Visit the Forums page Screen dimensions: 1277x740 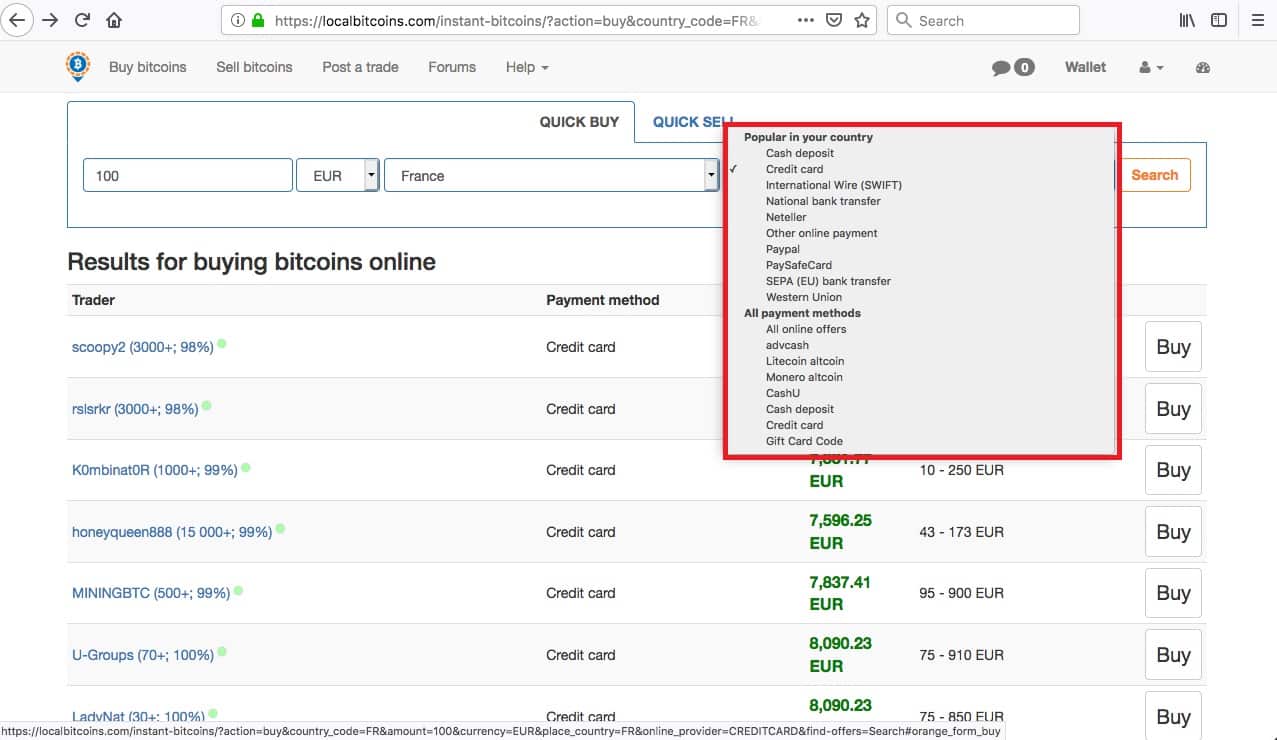click(452, 67)
